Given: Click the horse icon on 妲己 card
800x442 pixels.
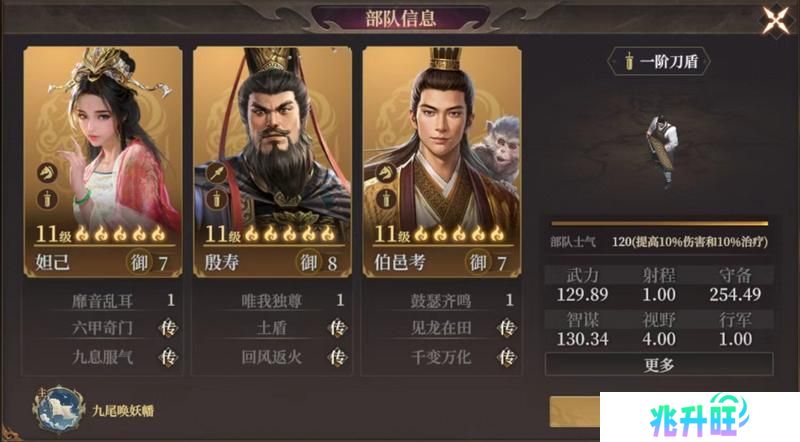Looking at the screenshot, I should click(47, 174).
